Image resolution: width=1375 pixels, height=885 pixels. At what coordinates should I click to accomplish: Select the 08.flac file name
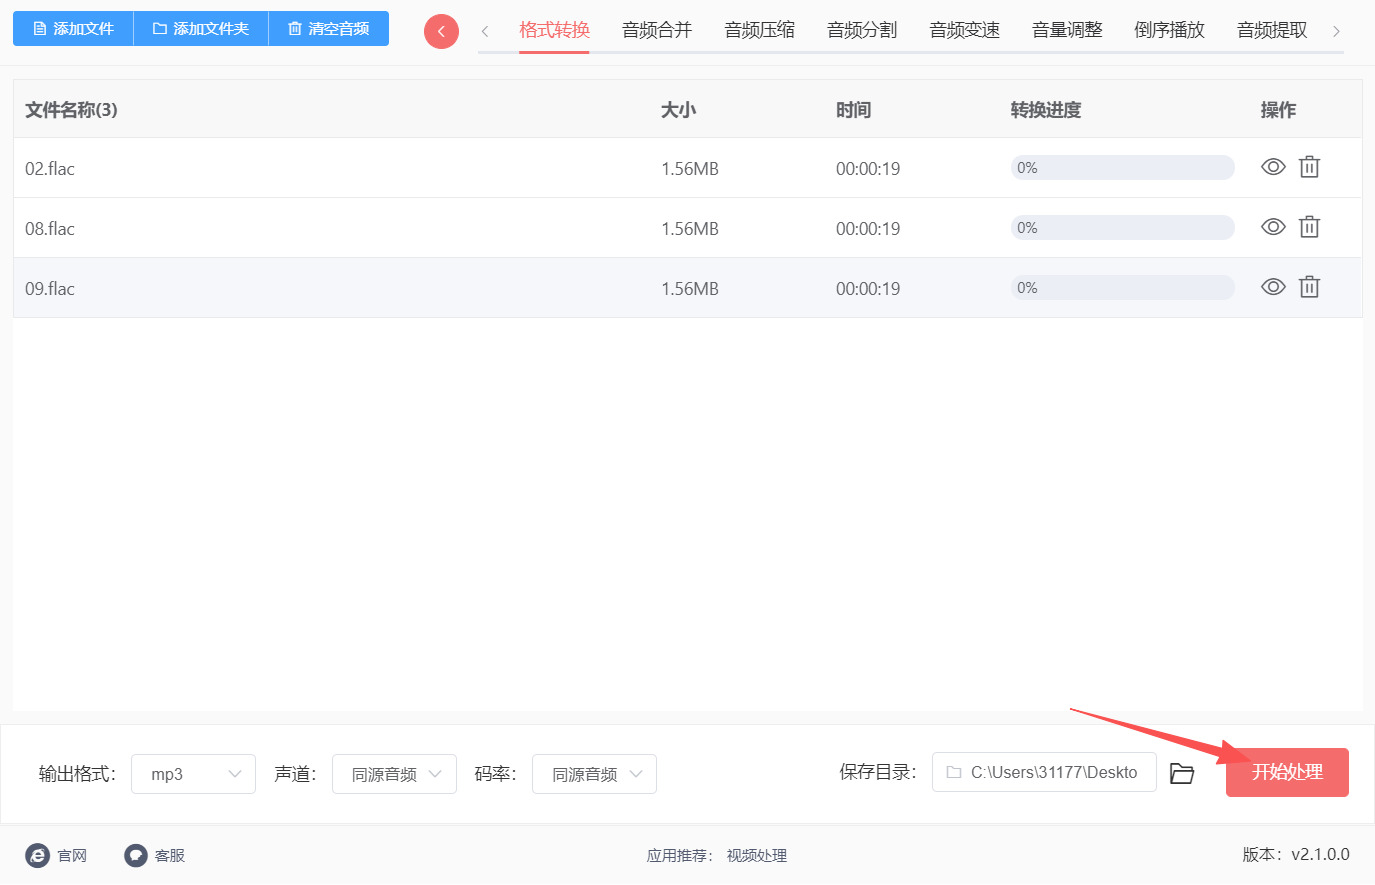point(50,228)
